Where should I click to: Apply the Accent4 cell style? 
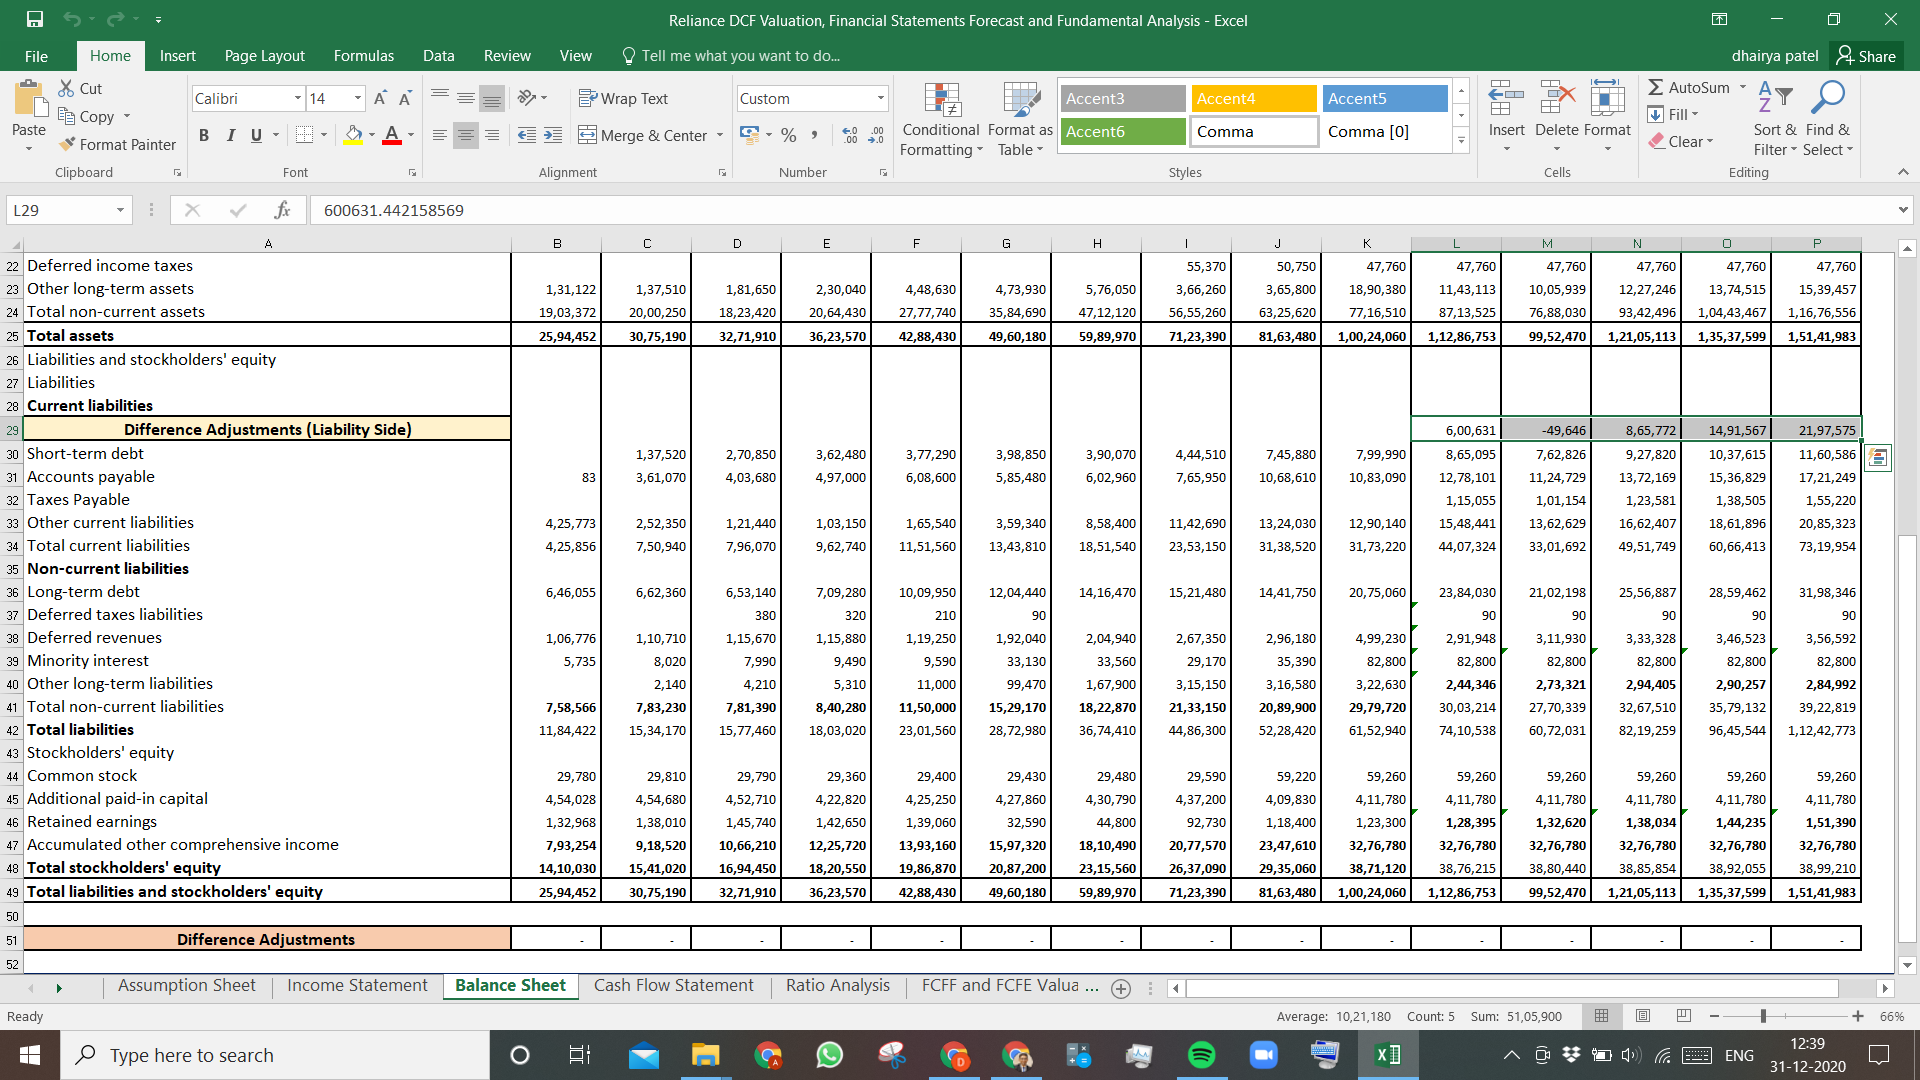1254,98
